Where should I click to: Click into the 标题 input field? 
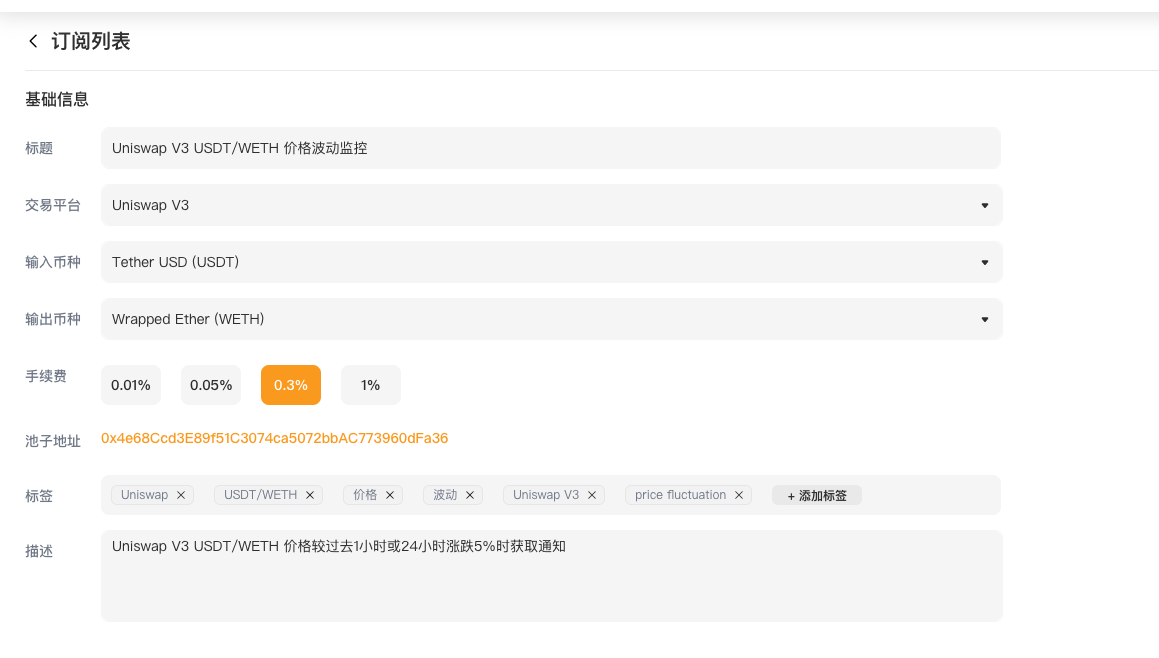[x=551, y=148]
